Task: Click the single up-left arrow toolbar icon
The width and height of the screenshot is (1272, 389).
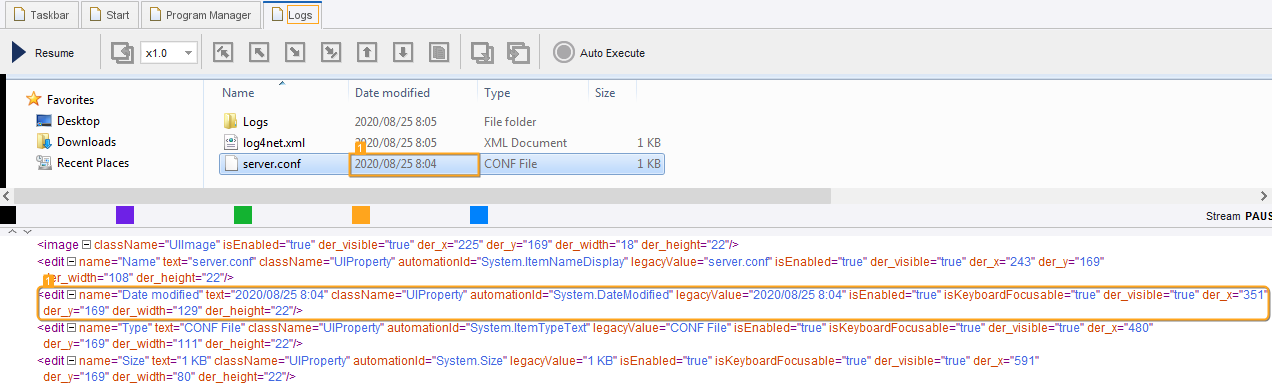Action: [x=259, y=53]
